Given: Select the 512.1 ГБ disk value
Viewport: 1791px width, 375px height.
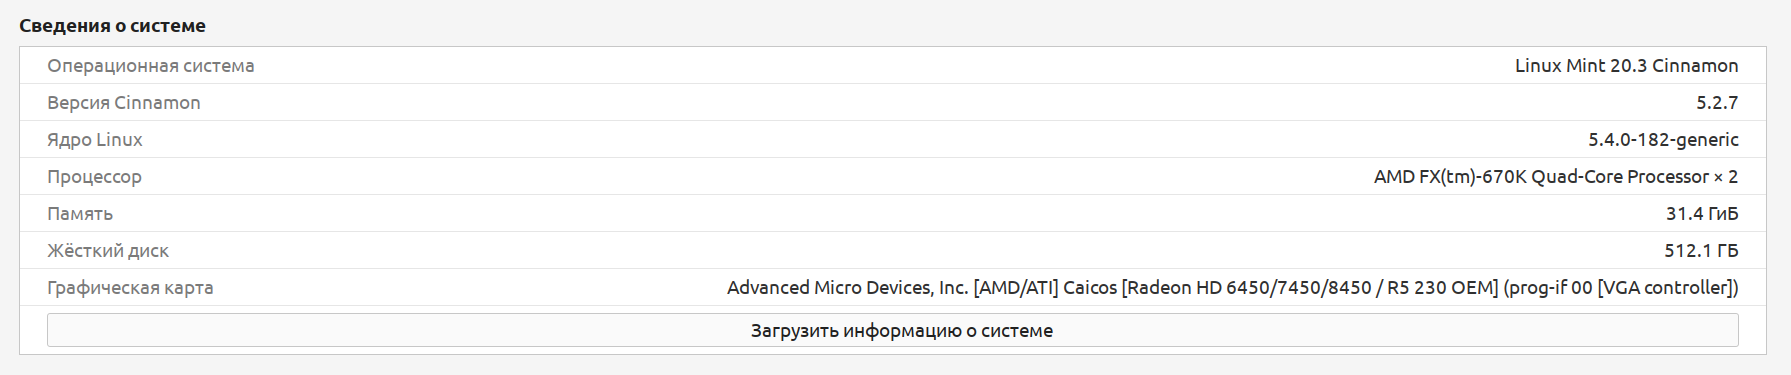Looking at the screenshot, I should pos(1701,251).
